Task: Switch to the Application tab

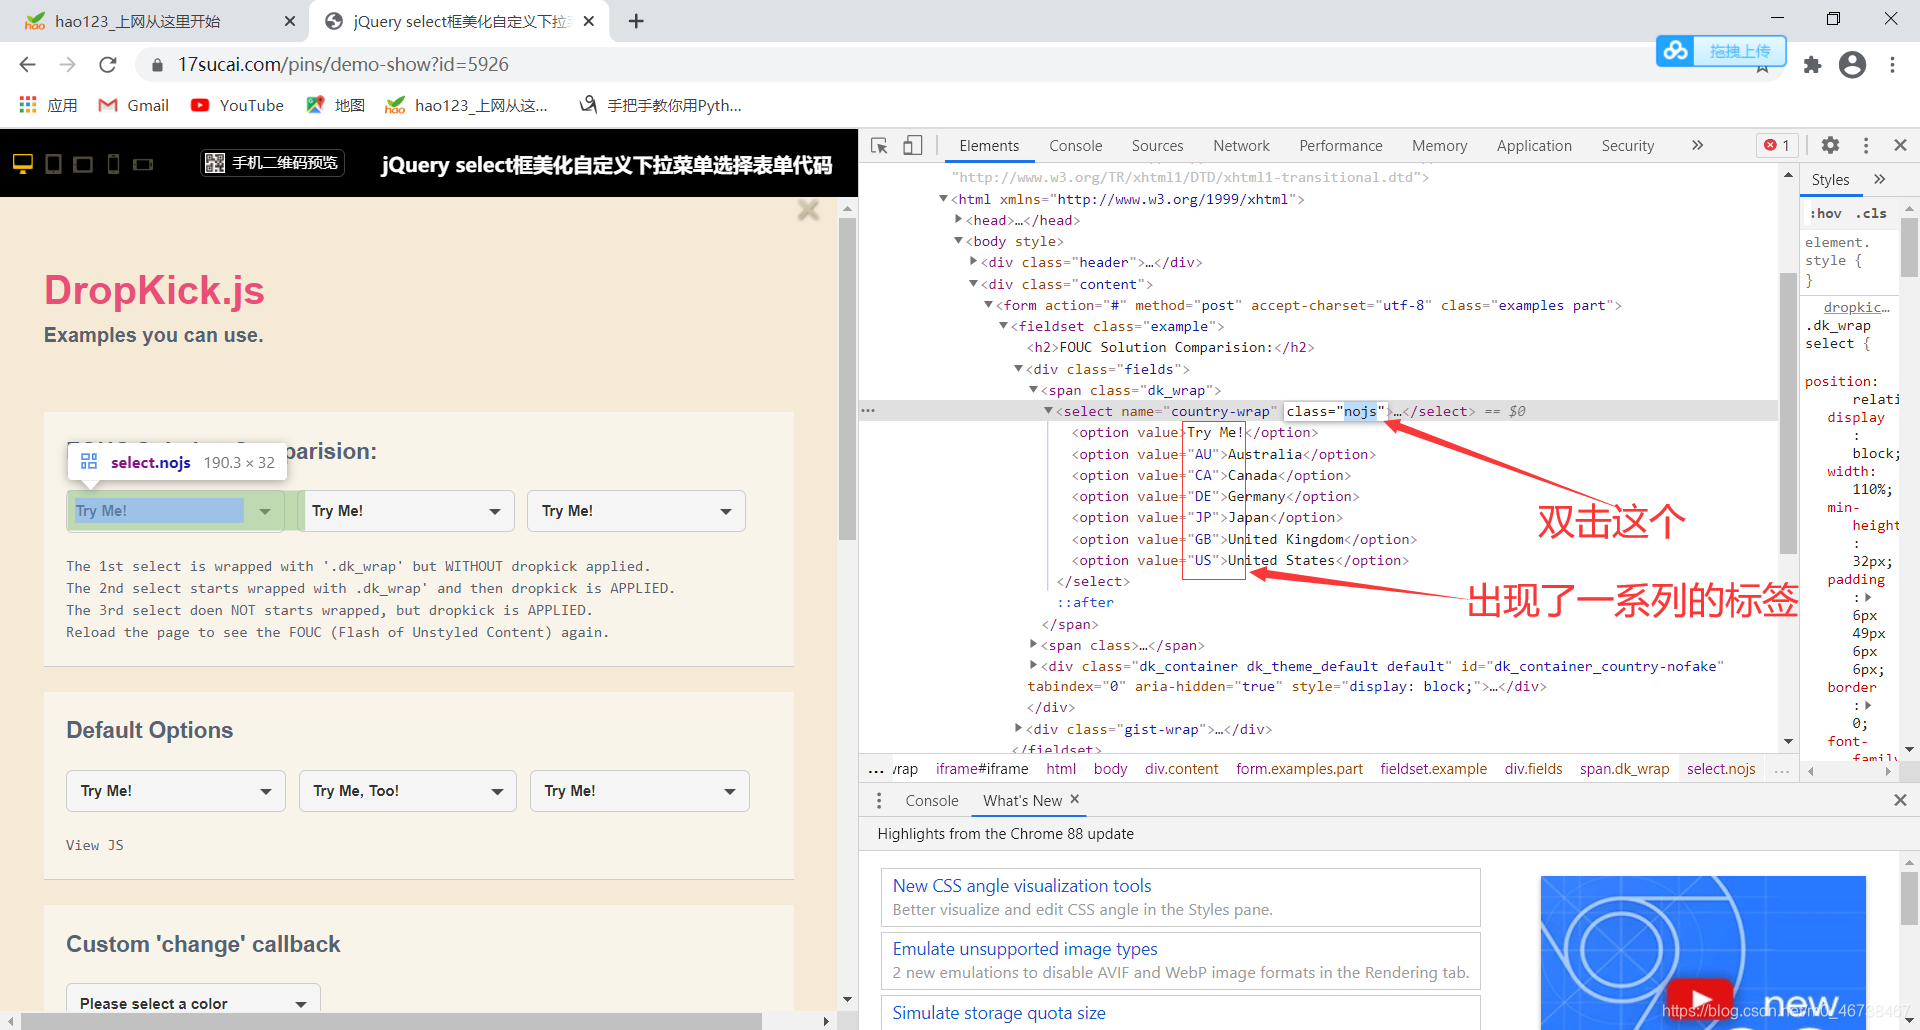Action: (1534, 146)
